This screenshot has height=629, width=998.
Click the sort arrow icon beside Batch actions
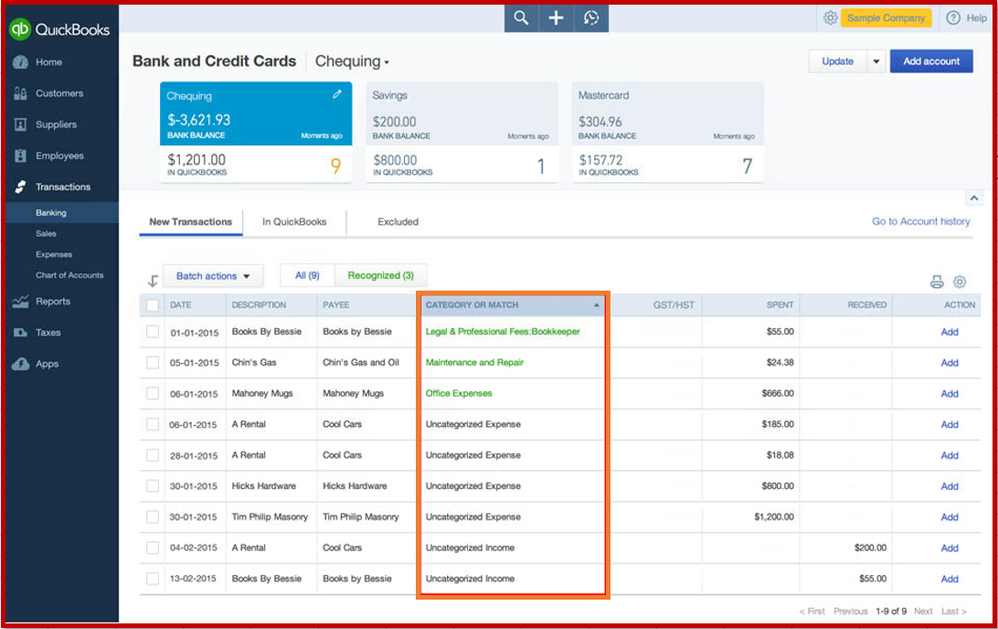[x=153, y=280]
